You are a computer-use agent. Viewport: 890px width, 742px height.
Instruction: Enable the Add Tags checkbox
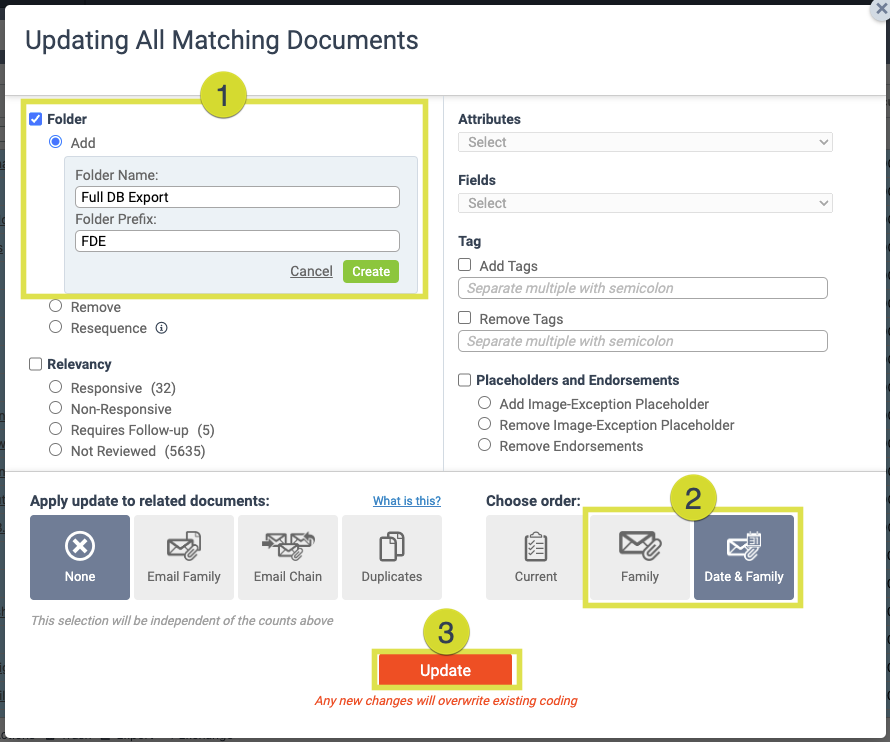(x=465, y=265)
